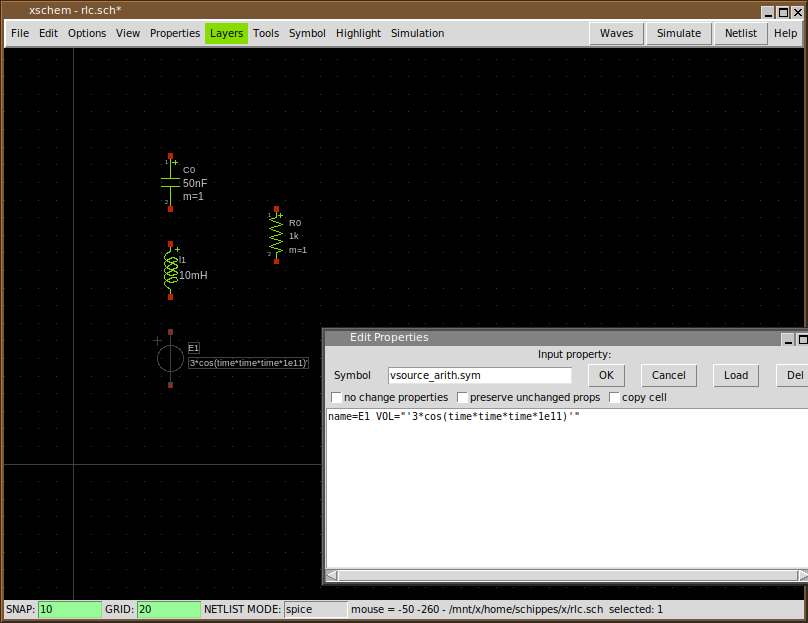Viewport: 808px width, 623px height.
Task: Open the Layers menu
Action: click(226, 33)
